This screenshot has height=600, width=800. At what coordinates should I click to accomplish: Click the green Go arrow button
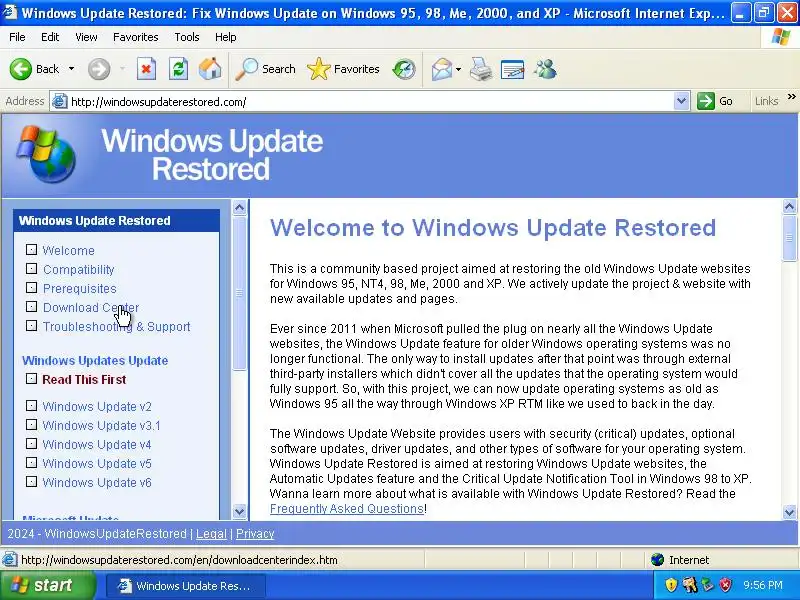coord(706,101)
